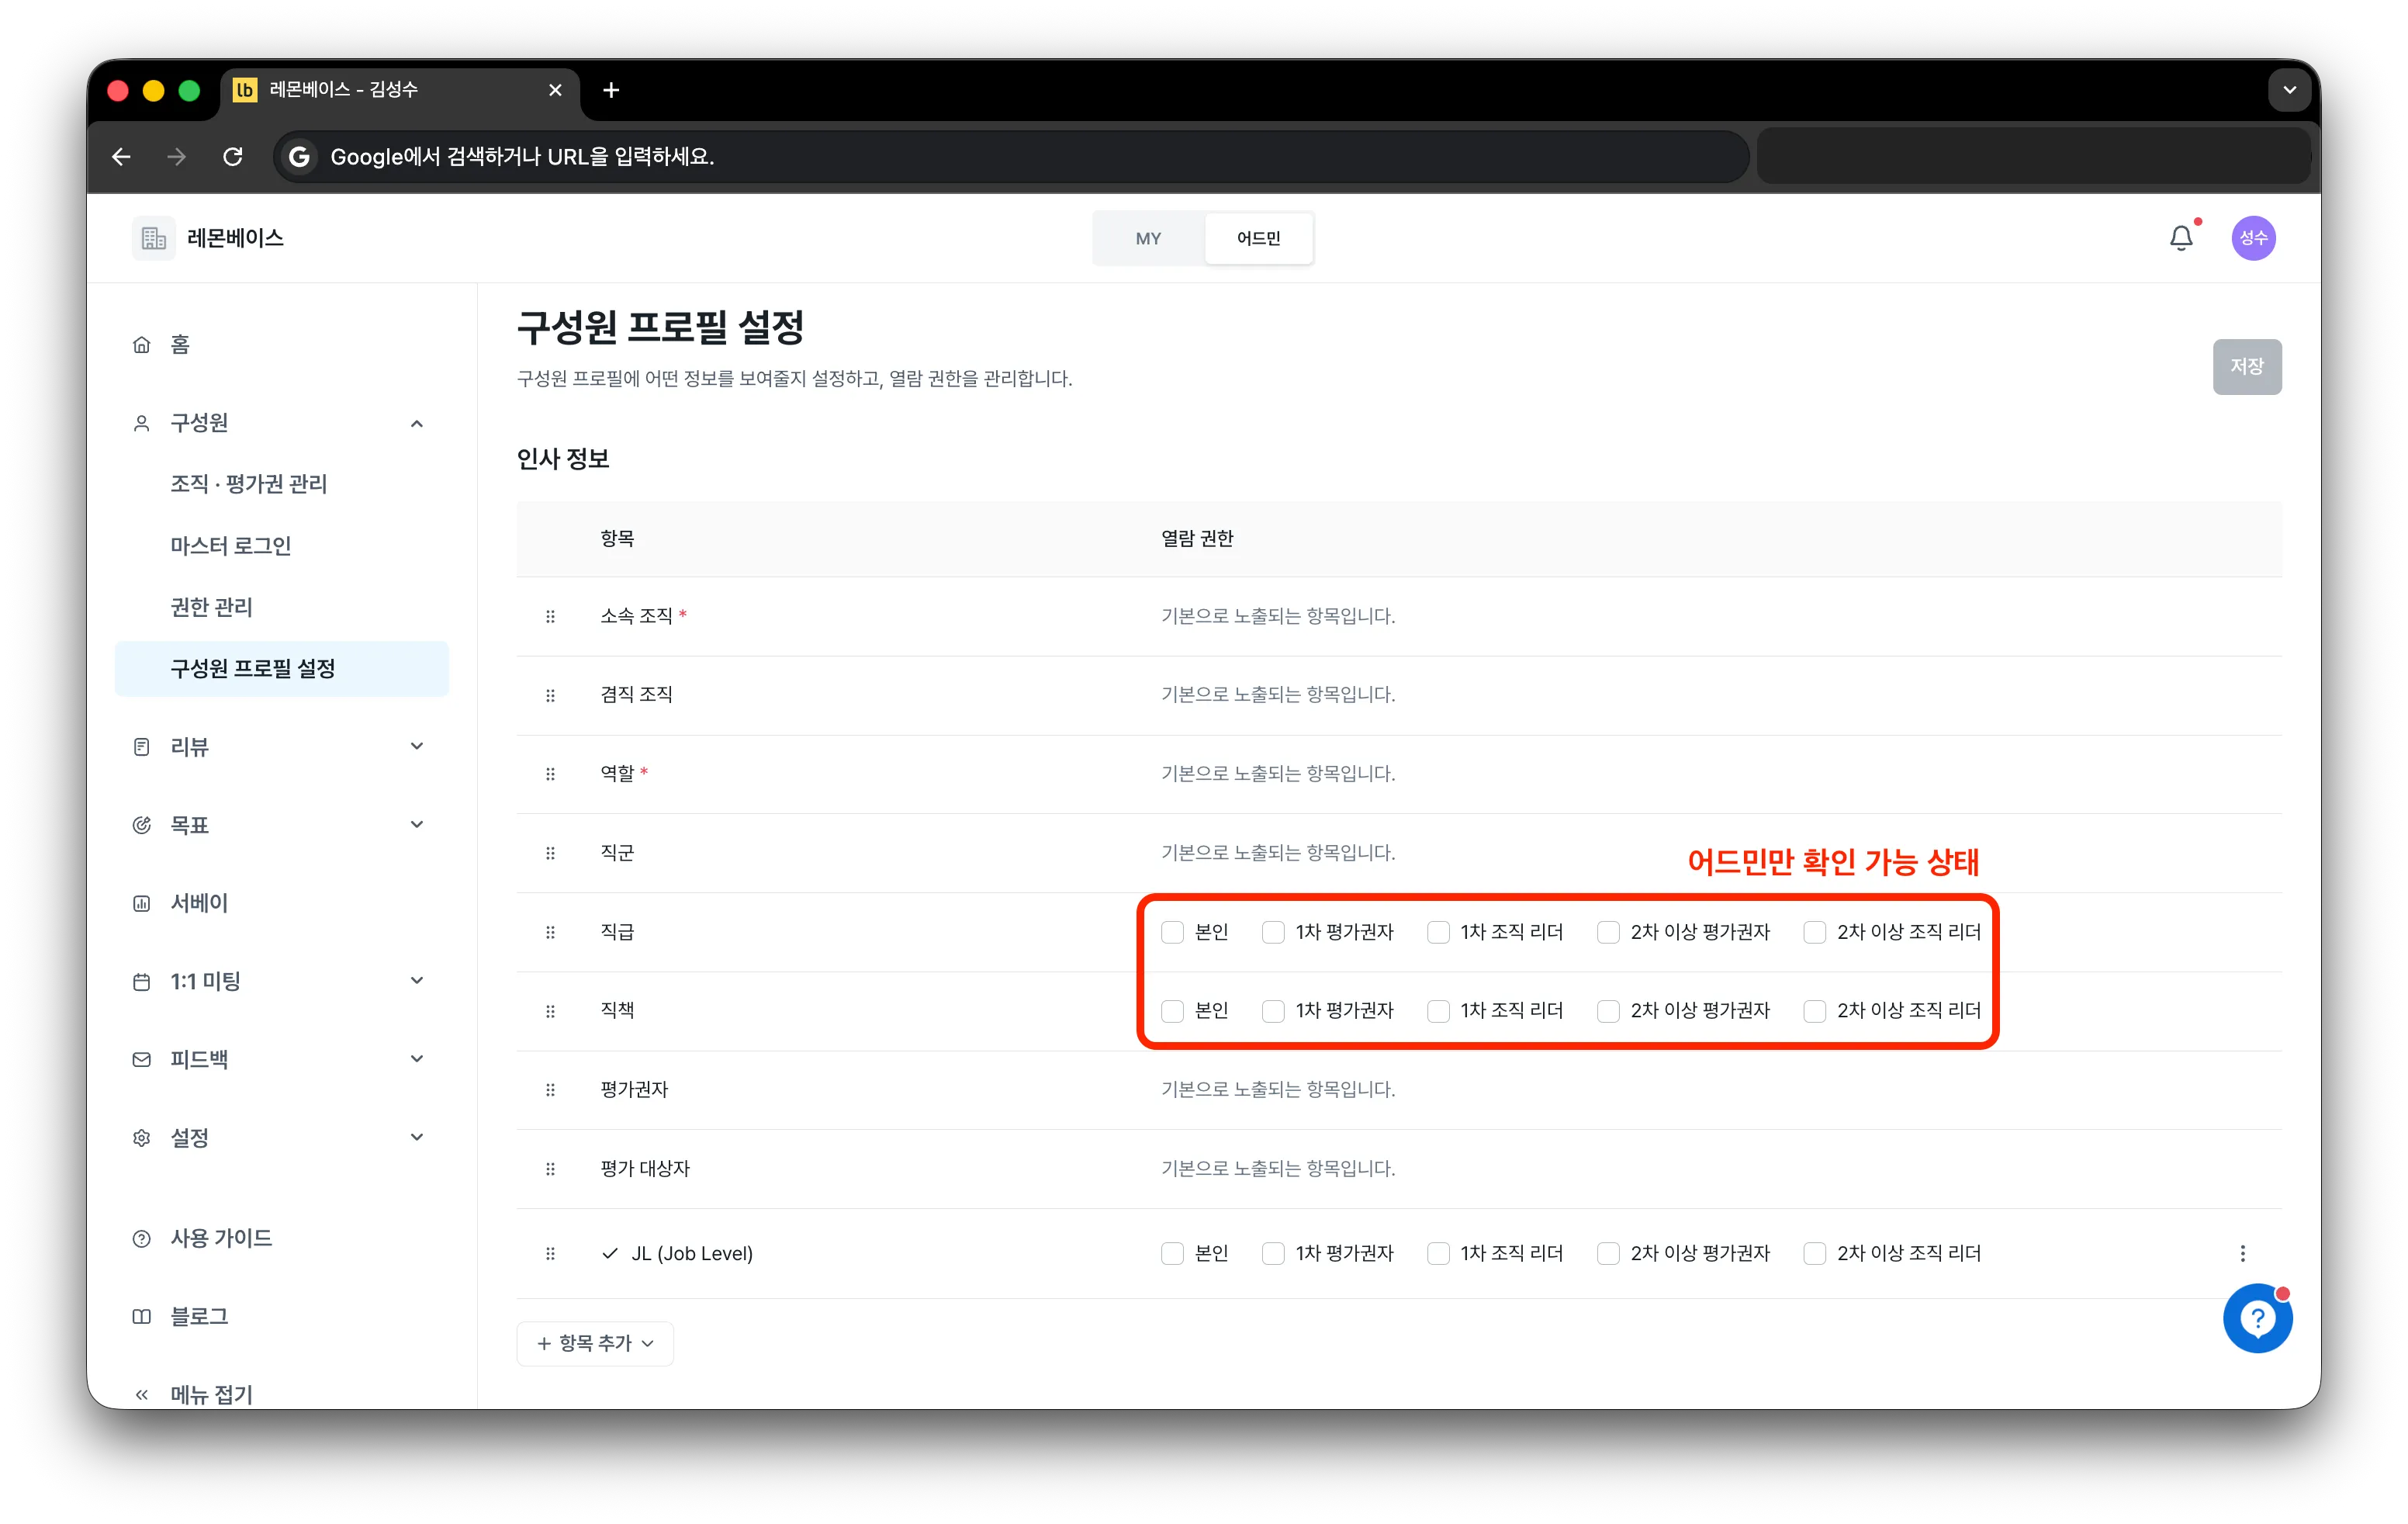Check 1차 조직 리더 in 직책 row
Screen dimensions: 2408x1524
click(x=1438, y=1011)
